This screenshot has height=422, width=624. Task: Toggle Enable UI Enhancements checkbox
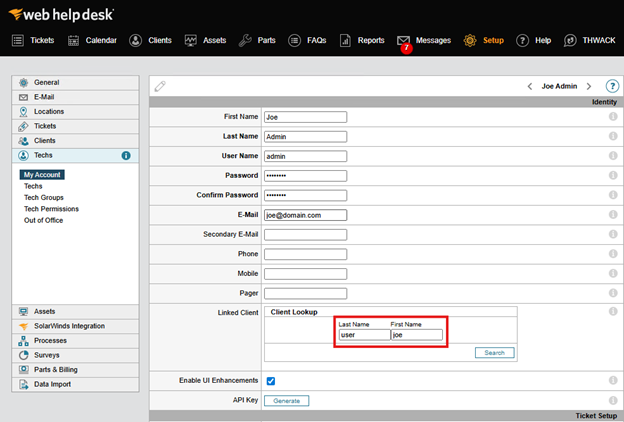point(271,381)
